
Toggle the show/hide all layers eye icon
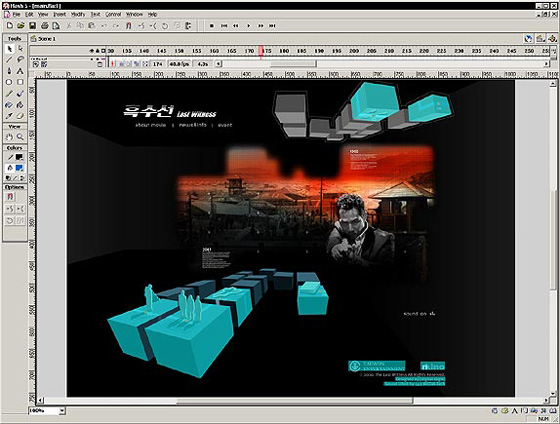[x=92, y=51]
